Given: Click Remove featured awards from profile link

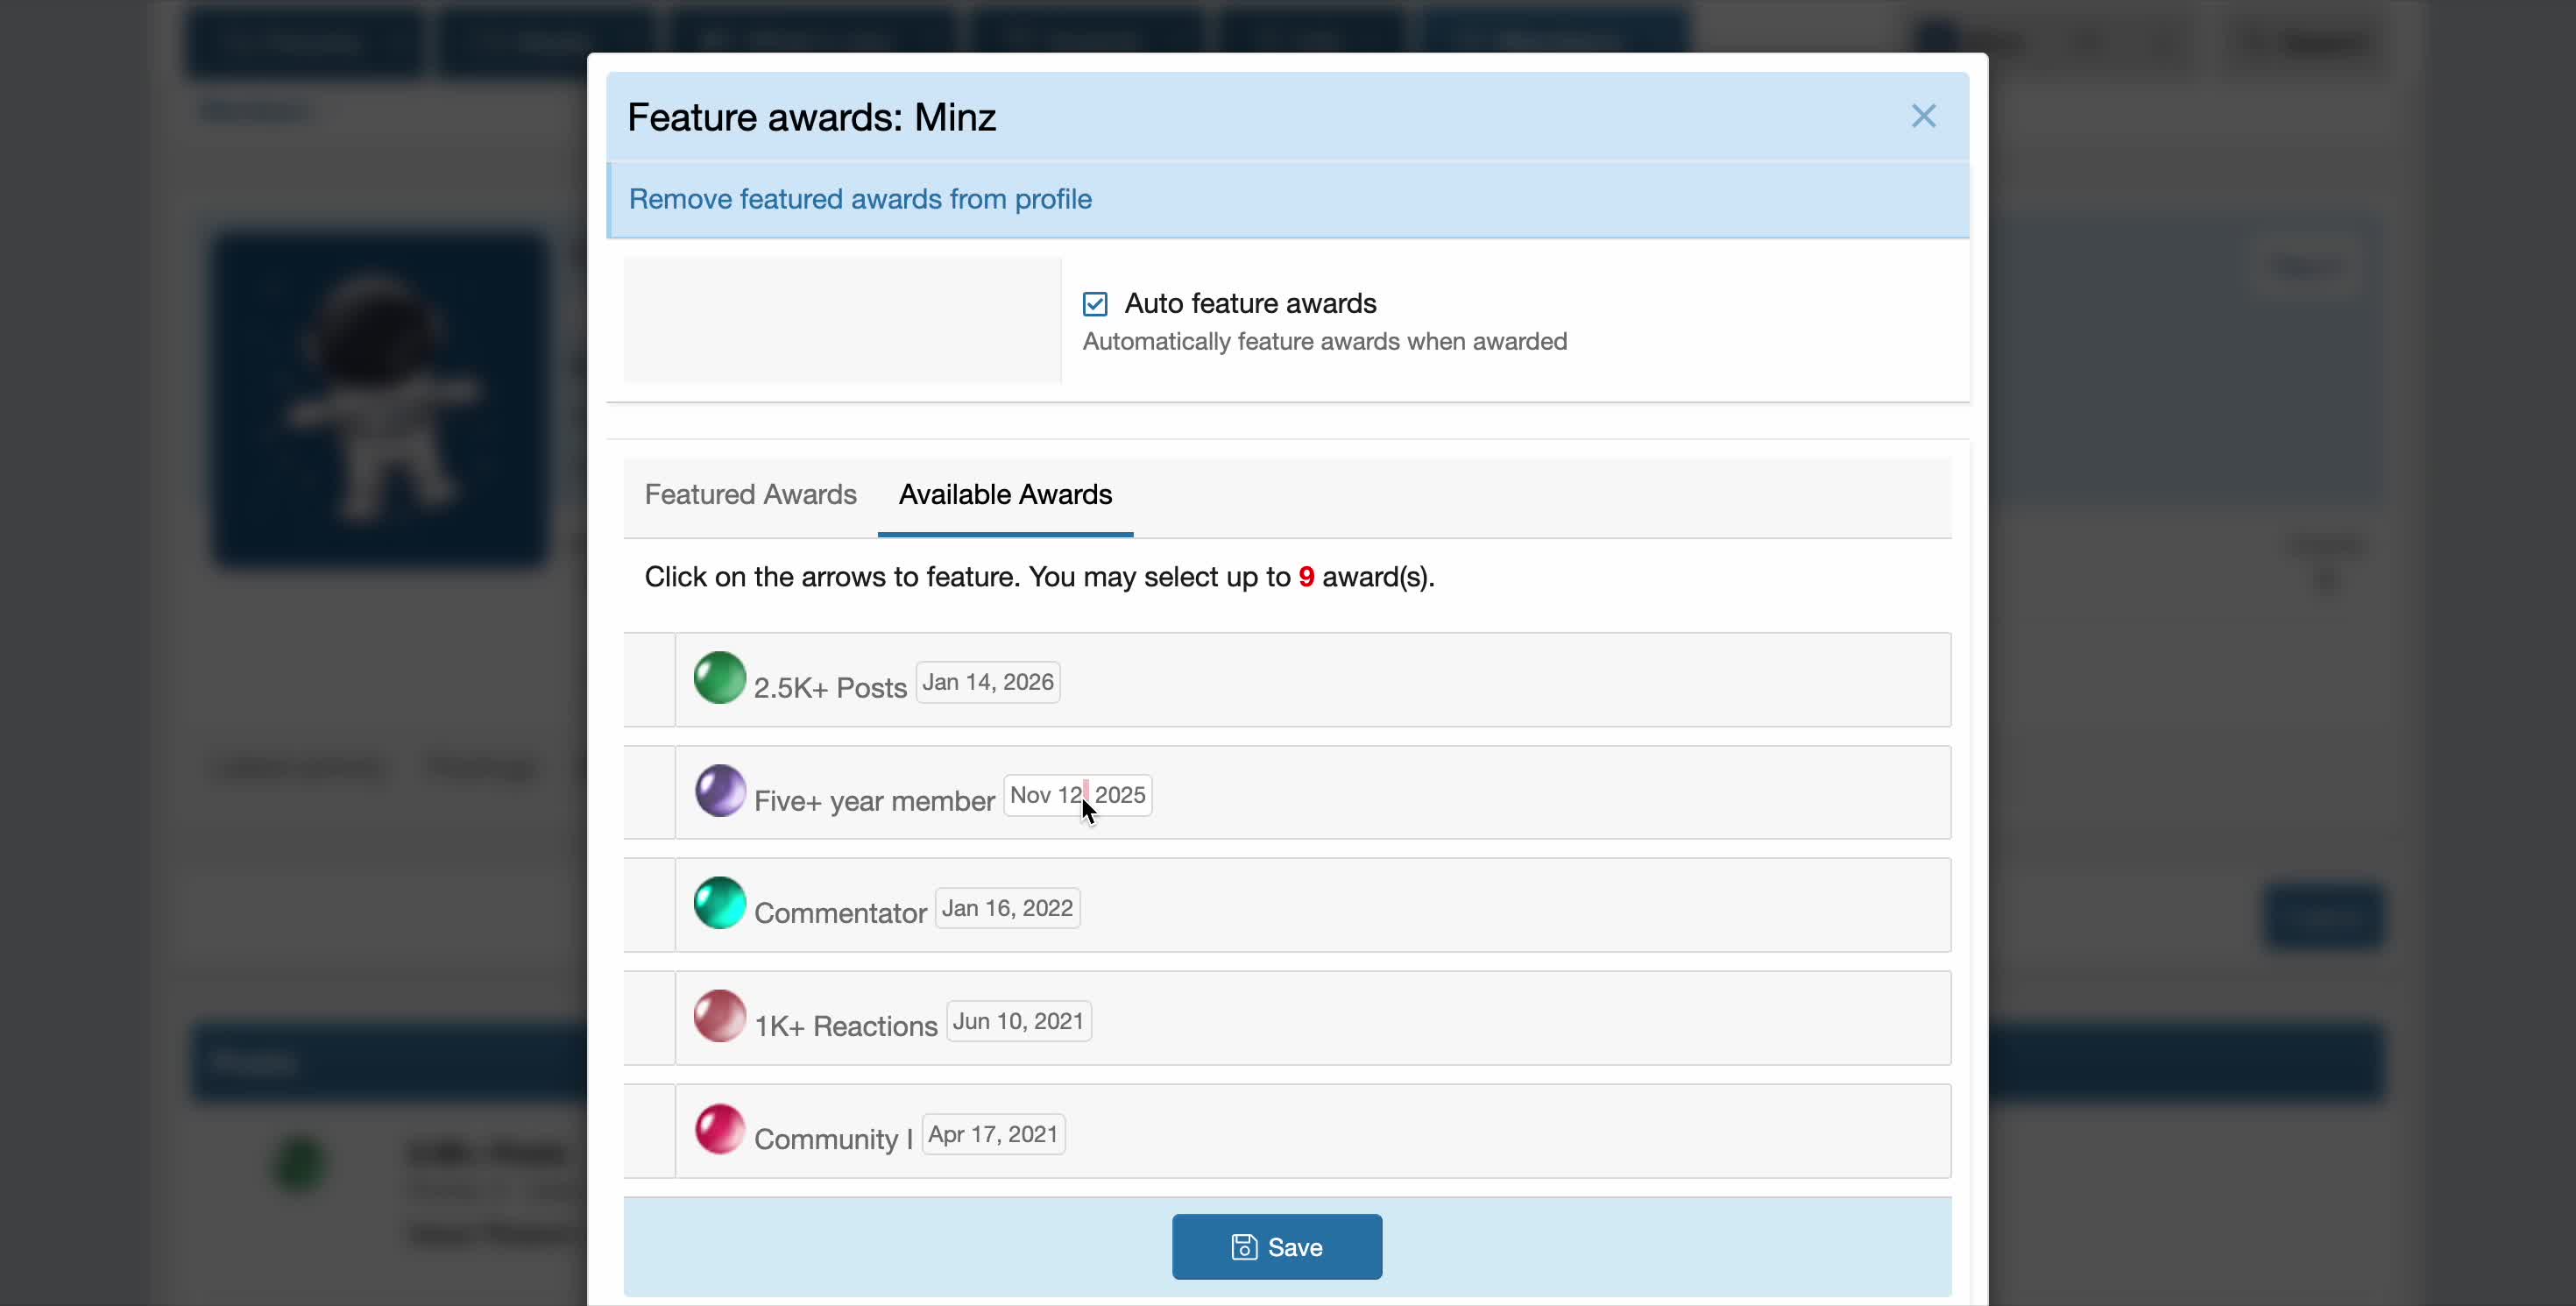Looking at the screenshot, I should tap(860, 199).
